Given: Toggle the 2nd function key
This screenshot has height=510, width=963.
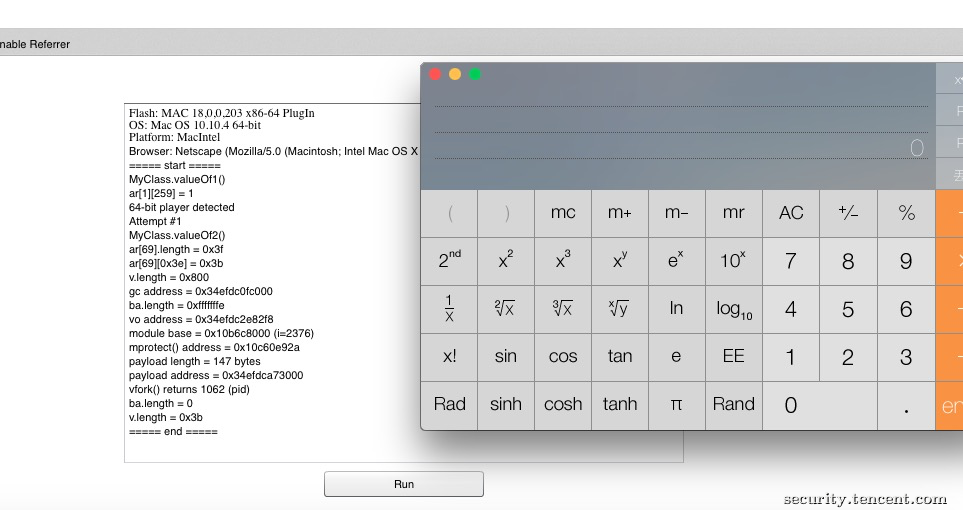Looking at the screenshot, I should click(449, 261).
